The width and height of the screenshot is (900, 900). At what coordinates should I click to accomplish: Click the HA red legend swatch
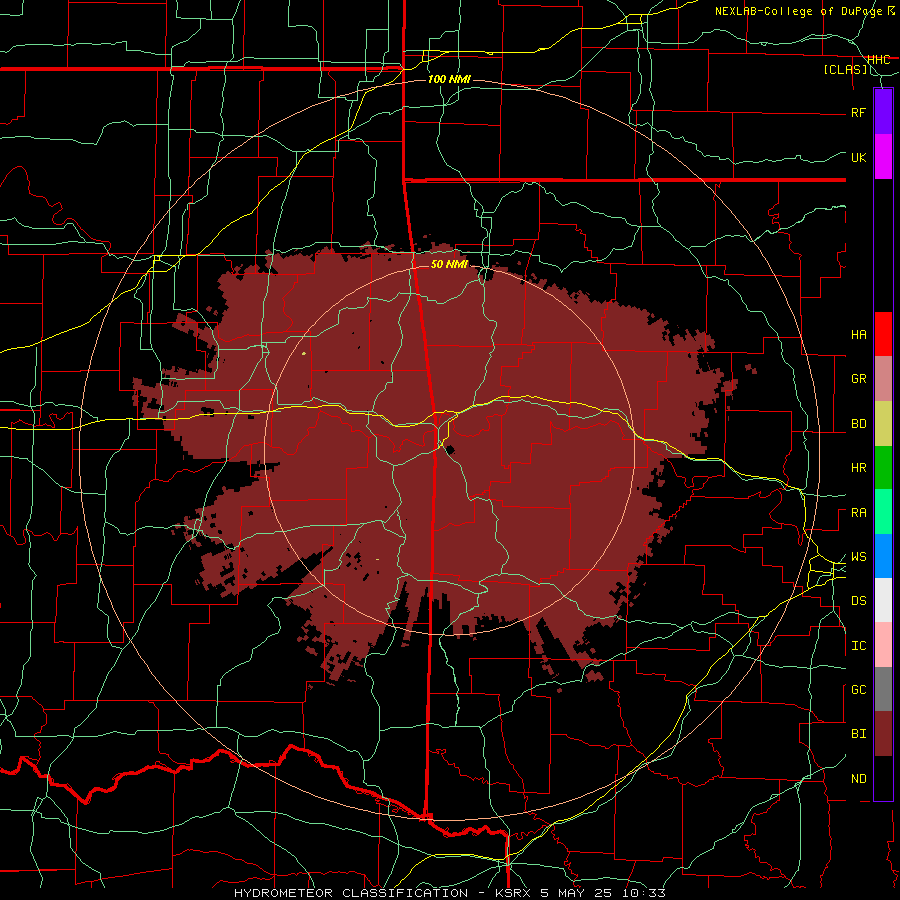[883, 334]
